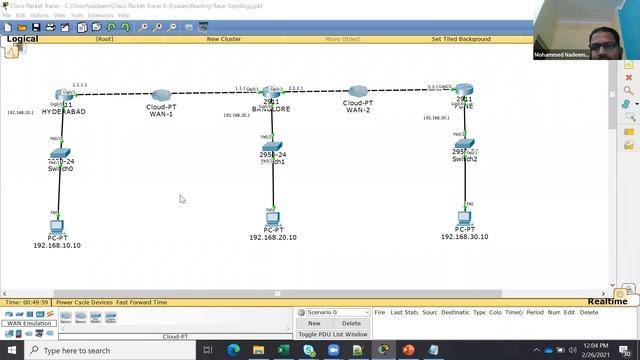
Task: Click the Zoom Reset magnifier icon
Action: click(x=157, y=27)
